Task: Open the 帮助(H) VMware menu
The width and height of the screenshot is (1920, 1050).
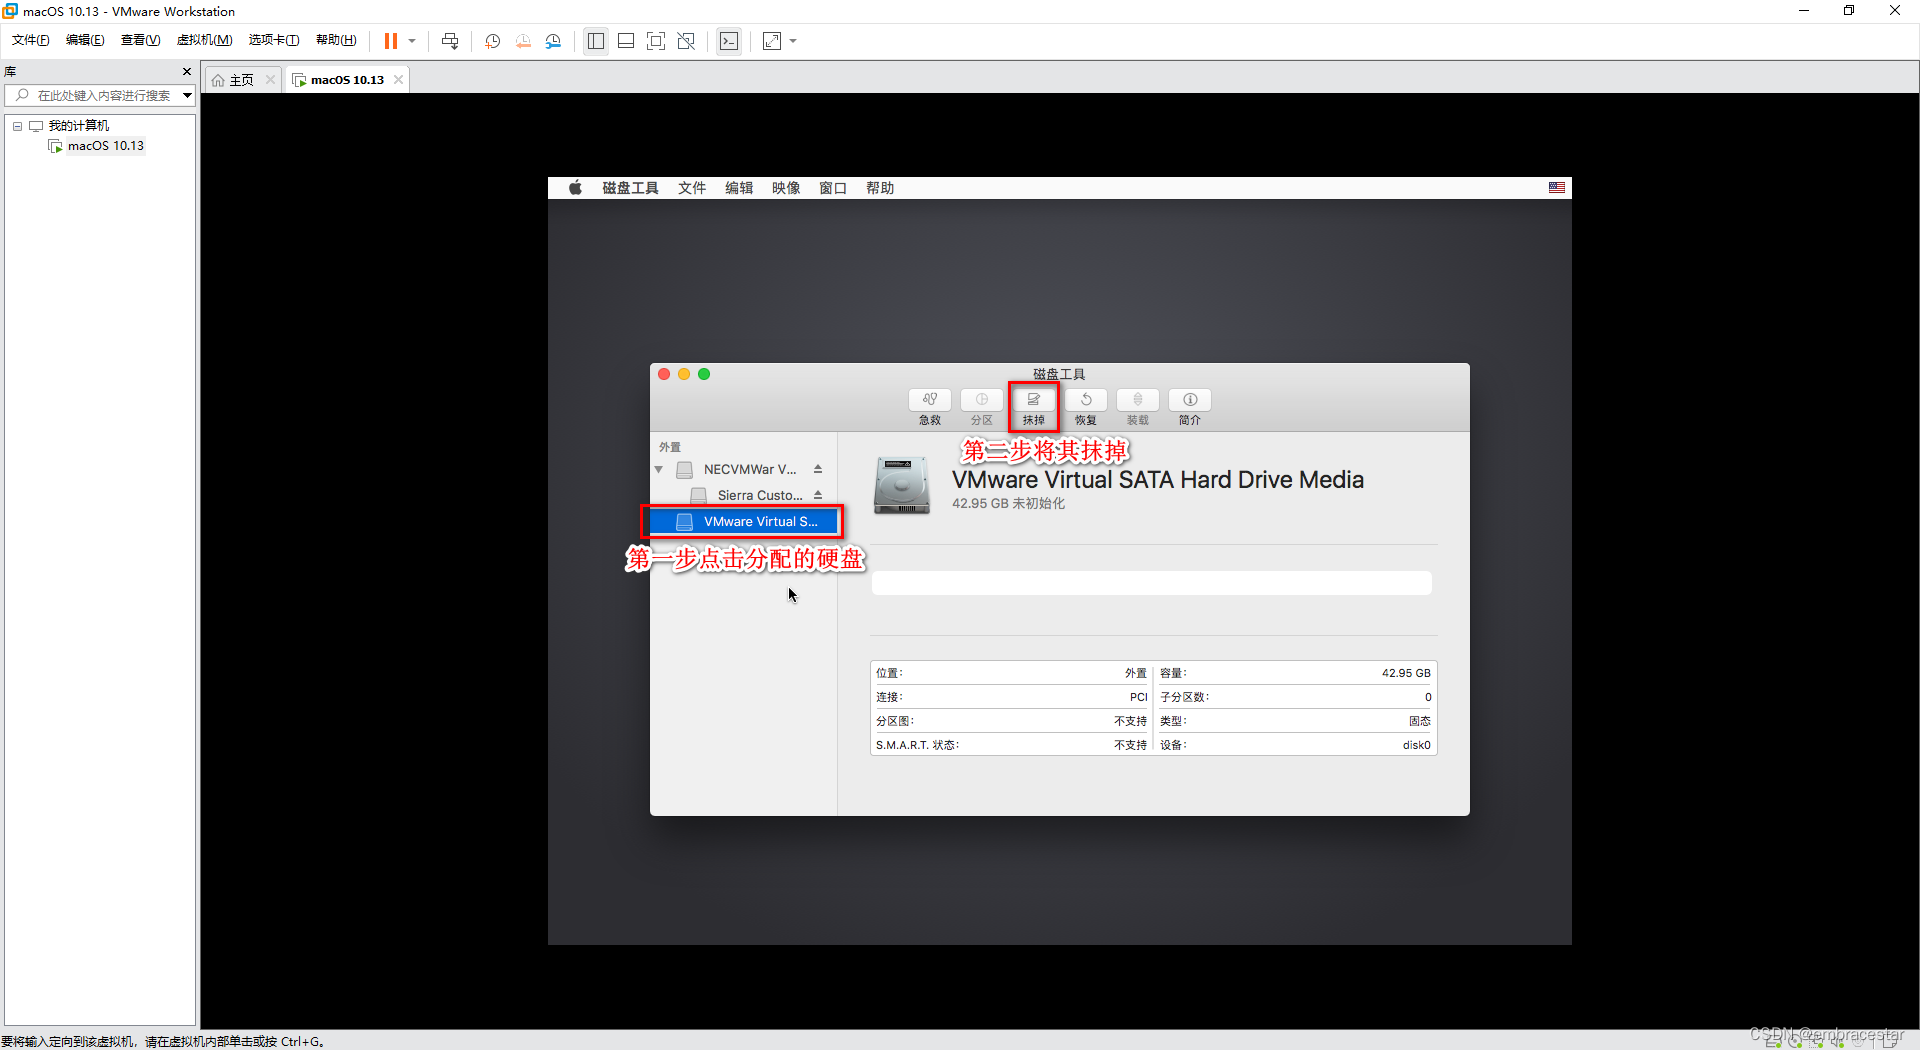Action: point(336,40)
